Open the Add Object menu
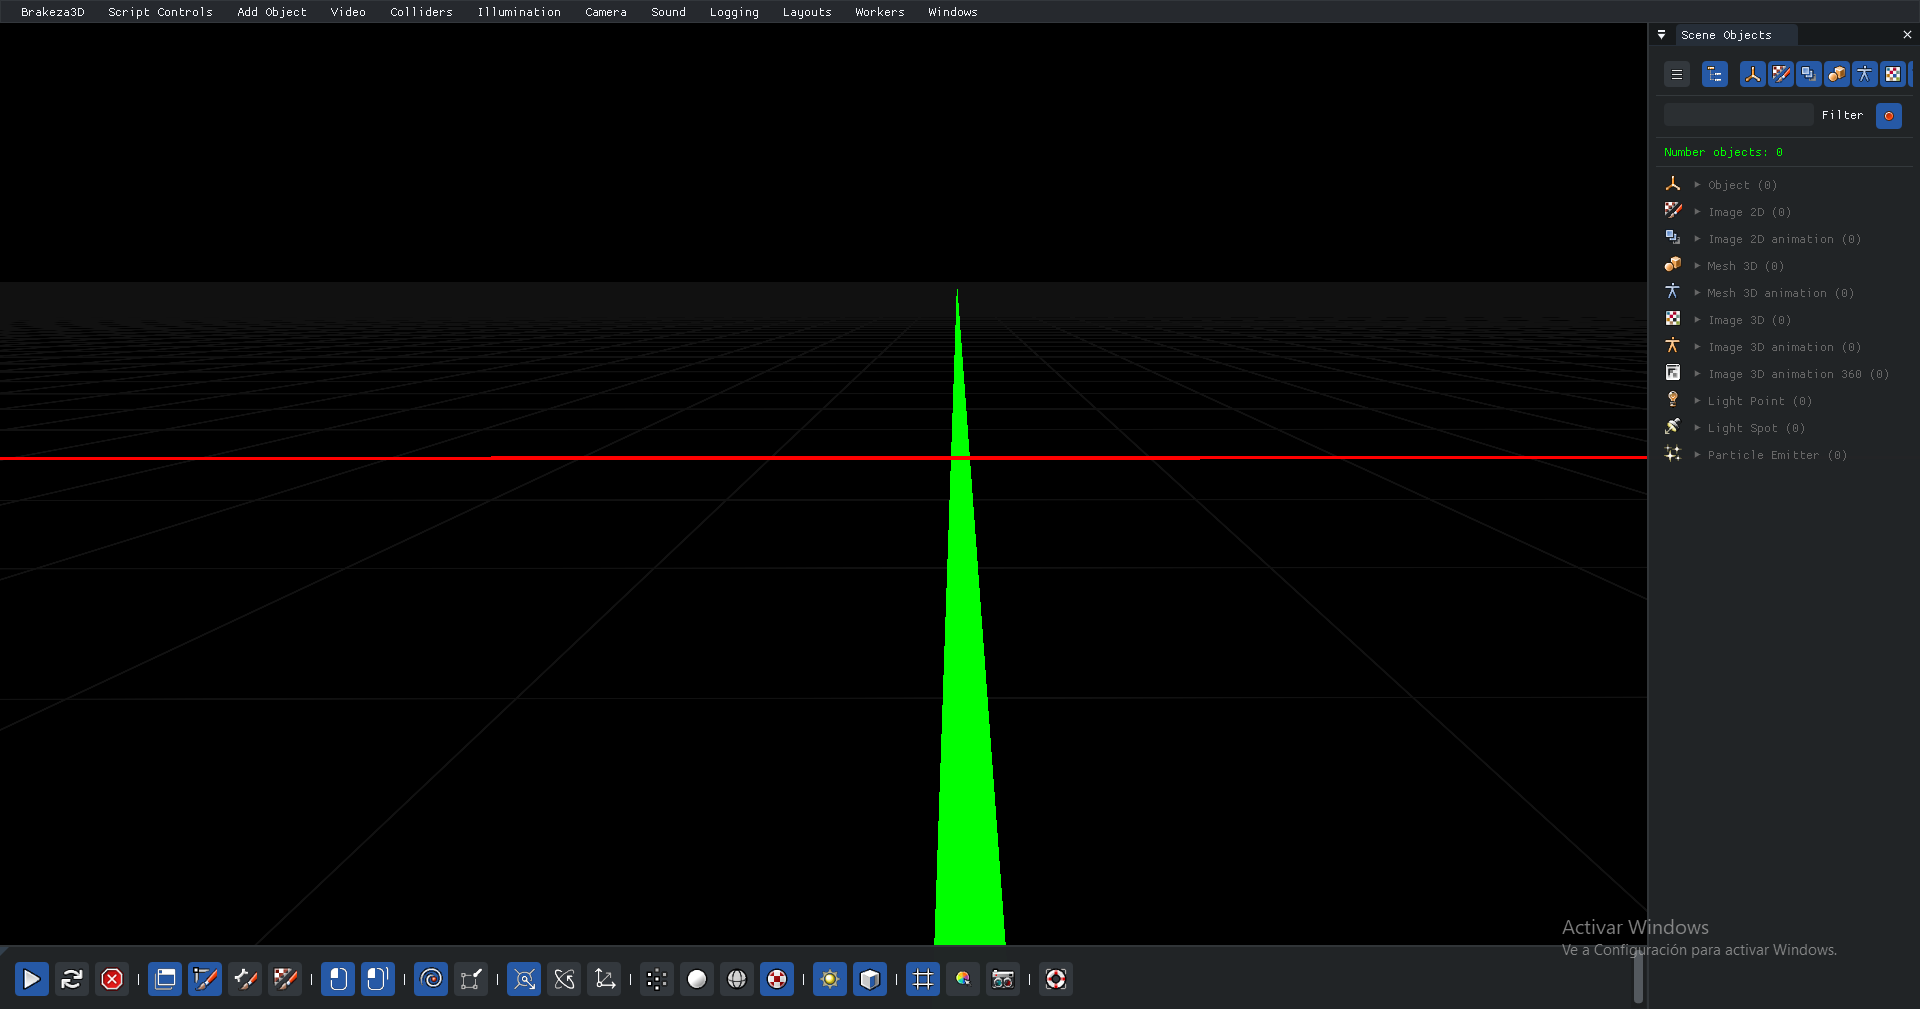 (x=271, y=12)
